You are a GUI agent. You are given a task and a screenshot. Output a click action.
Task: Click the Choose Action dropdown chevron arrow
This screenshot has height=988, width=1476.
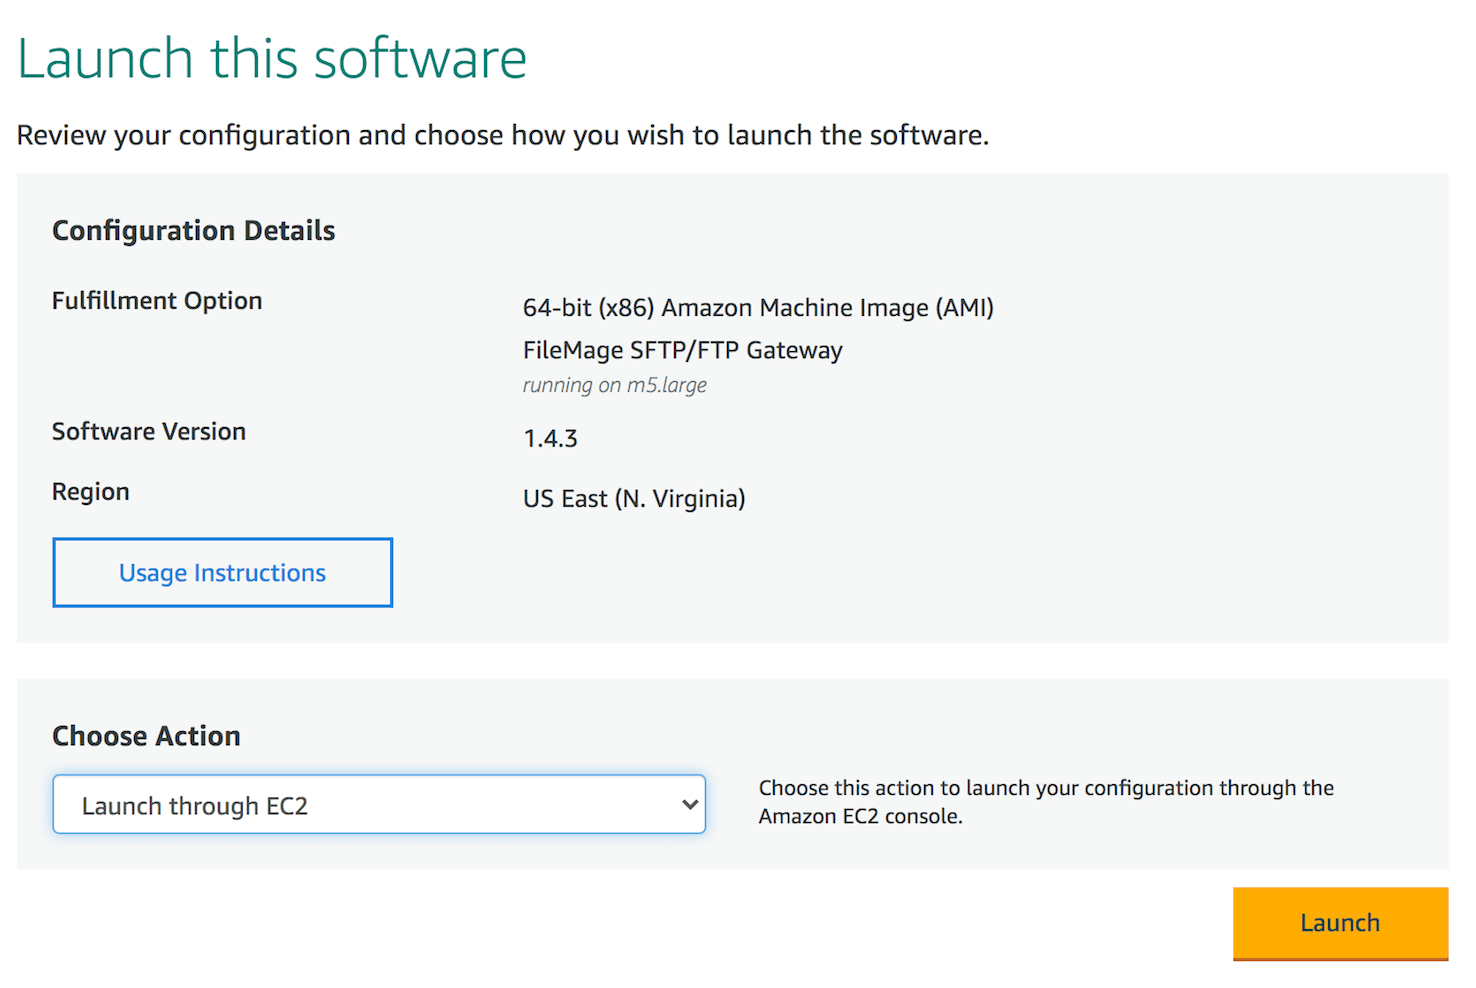689,805
